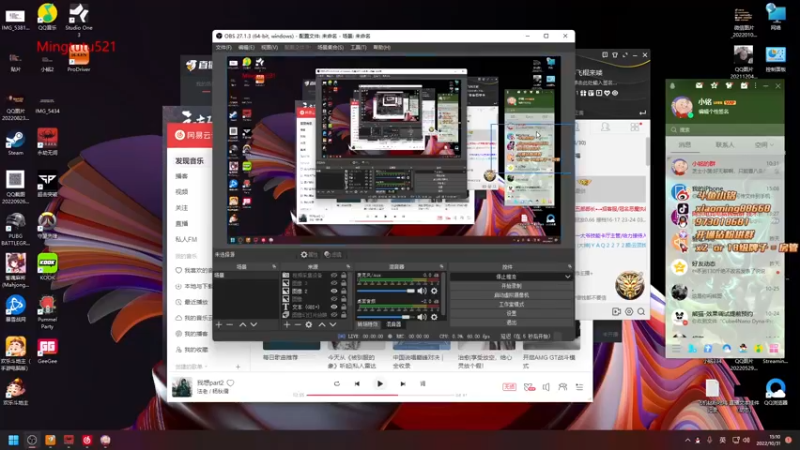Toggle visibility of 图像幻灯片放映 source
This screenshot has height=450, width=800.
point(334,315)
